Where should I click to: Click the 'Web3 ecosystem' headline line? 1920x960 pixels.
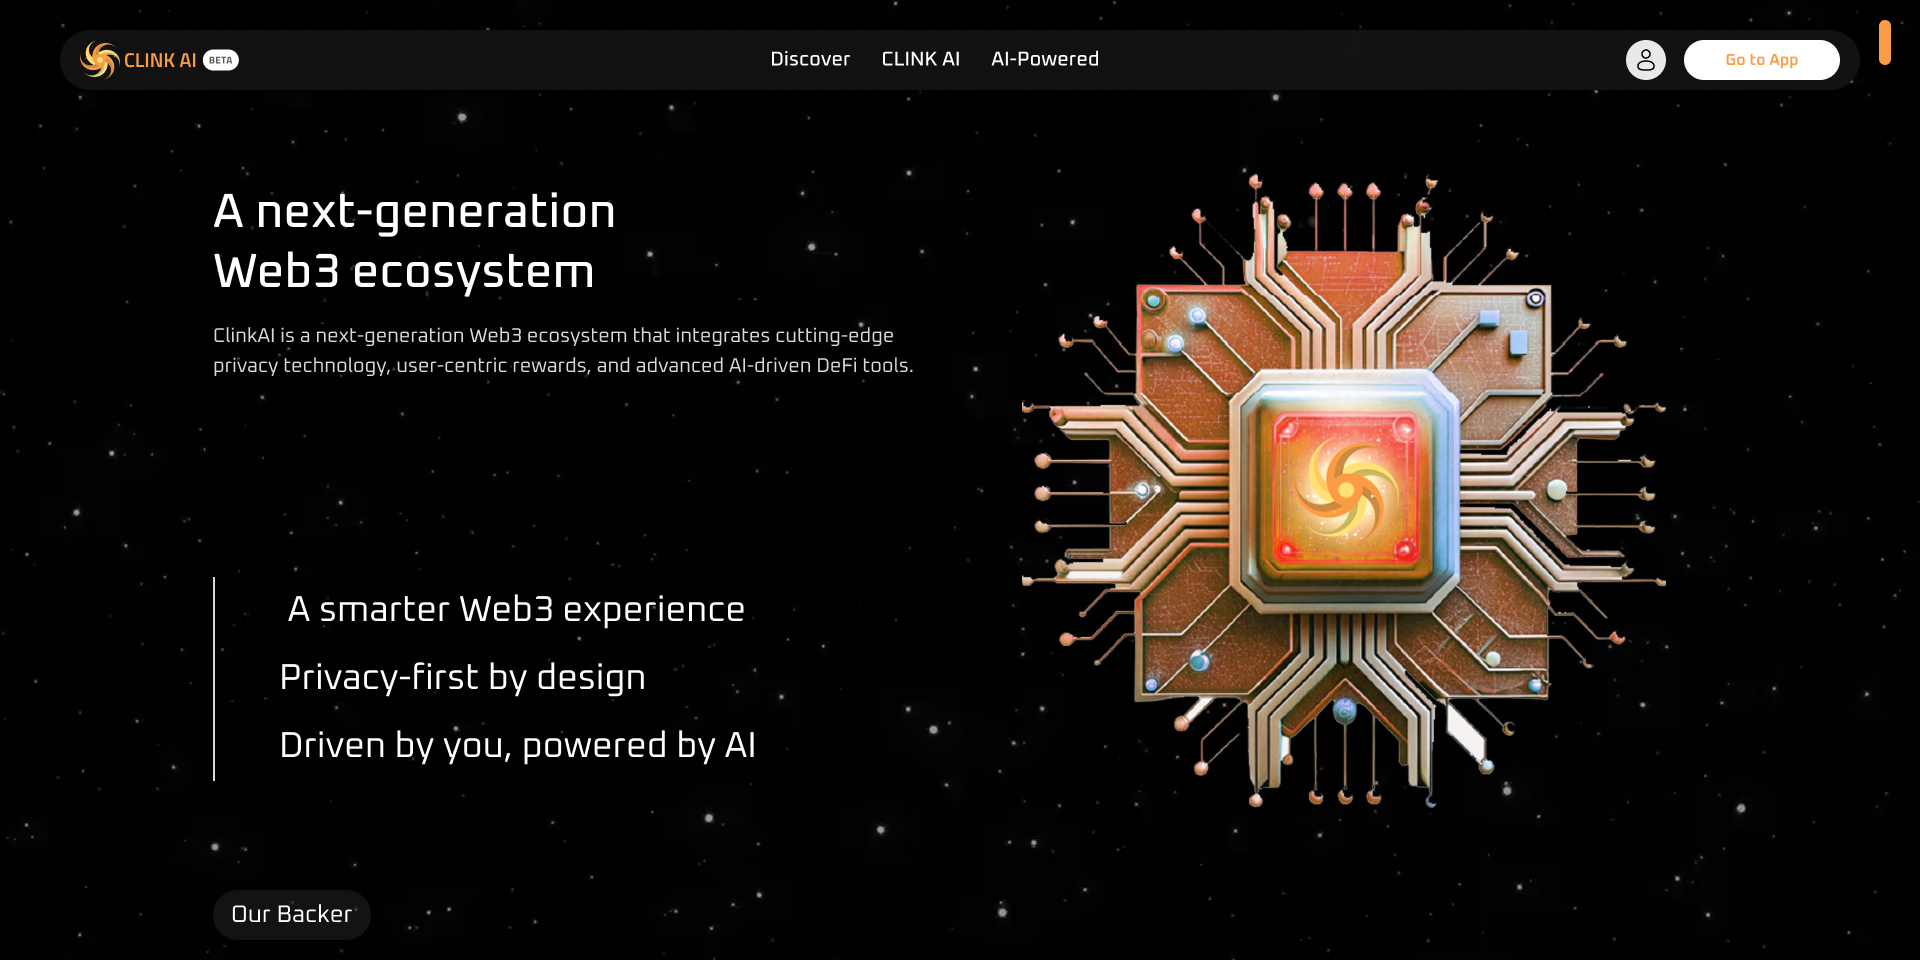pyautogui.click(x=404, y=271)
